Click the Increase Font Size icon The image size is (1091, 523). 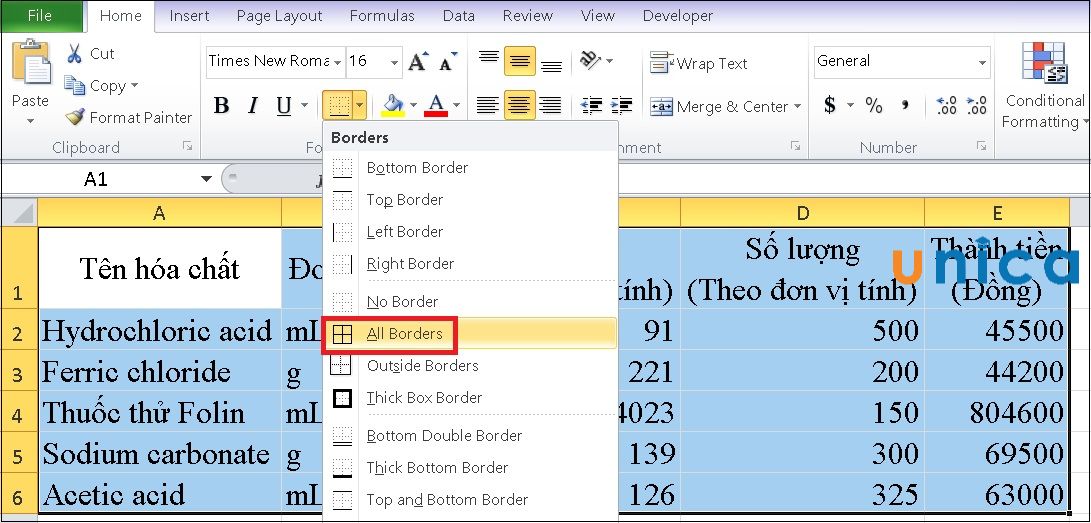(x=418, y=62)
